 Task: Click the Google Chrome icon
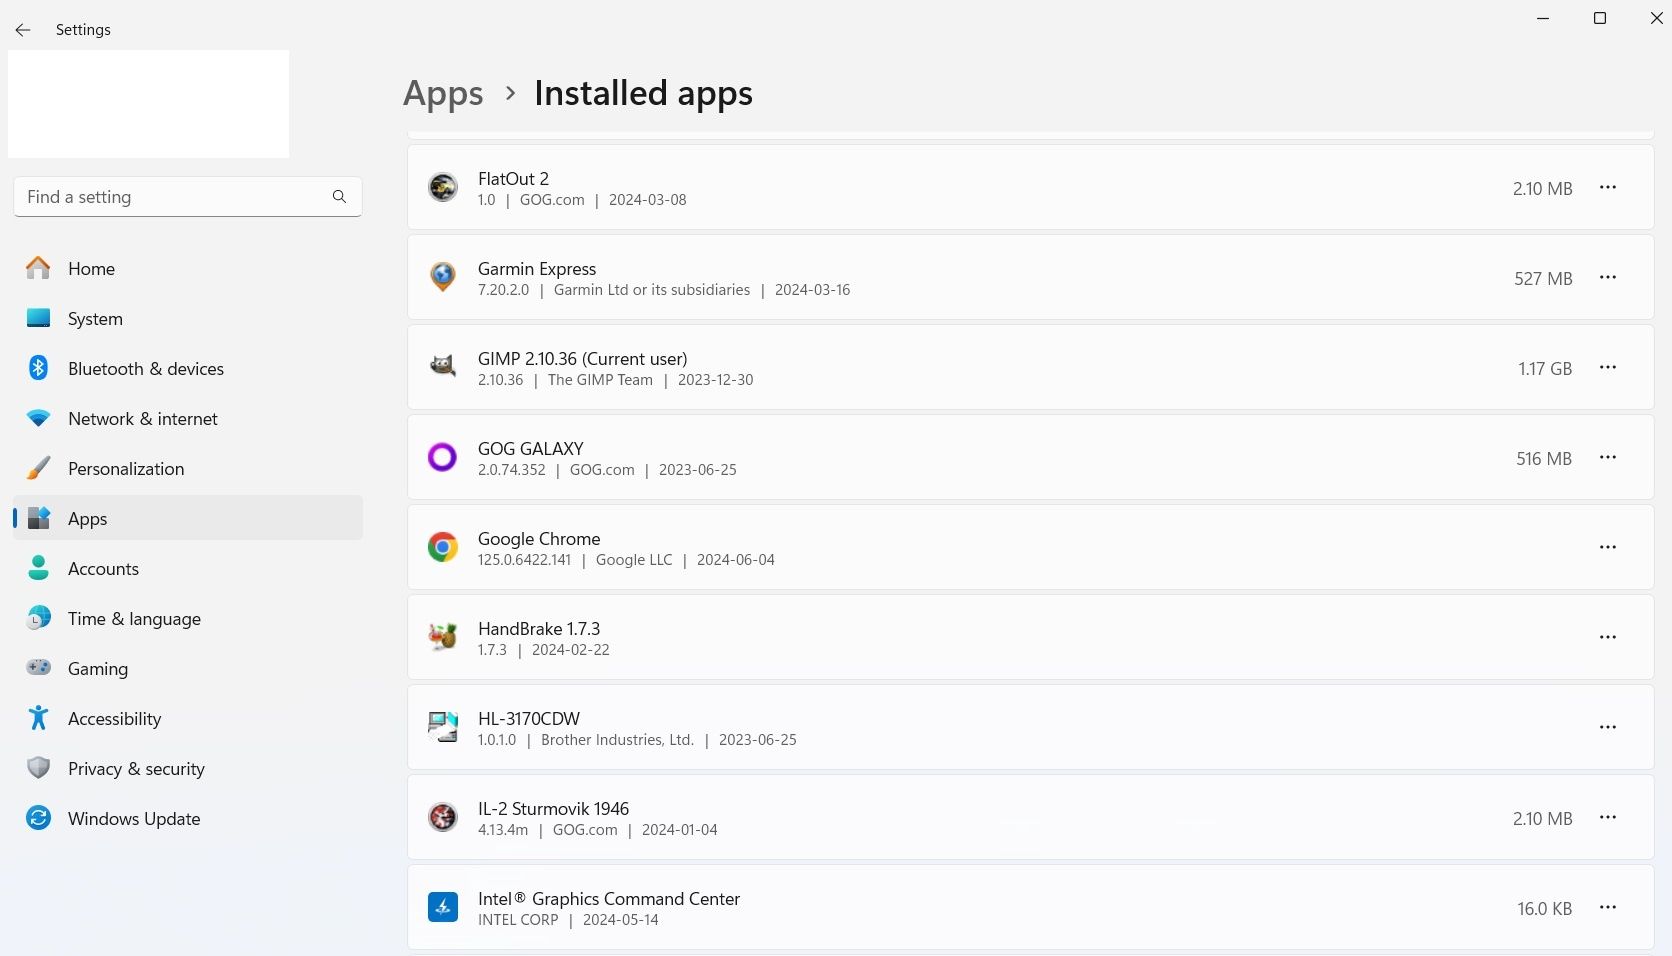pos(443,547)
